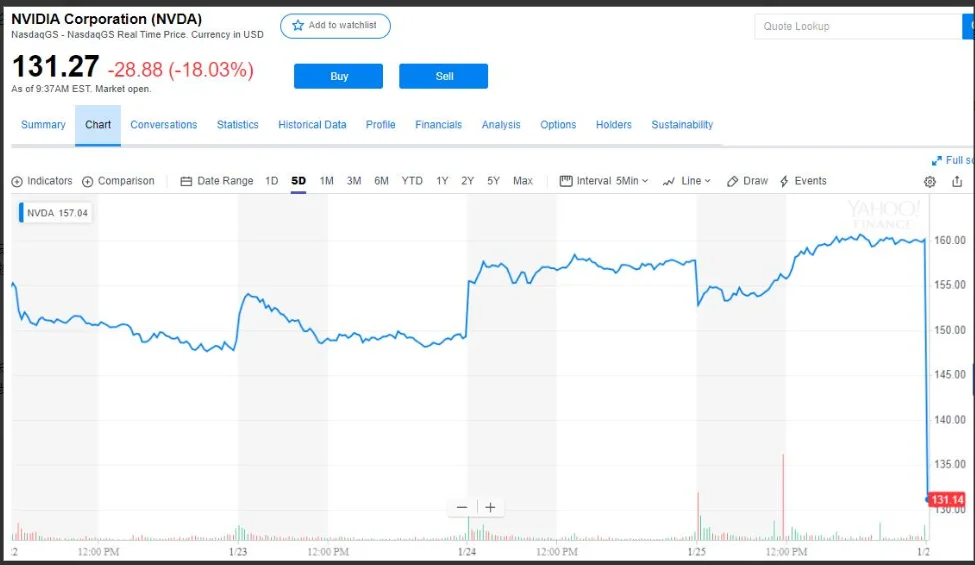
Task: Open the Conversations tab
Action: (x=164, y=125)
